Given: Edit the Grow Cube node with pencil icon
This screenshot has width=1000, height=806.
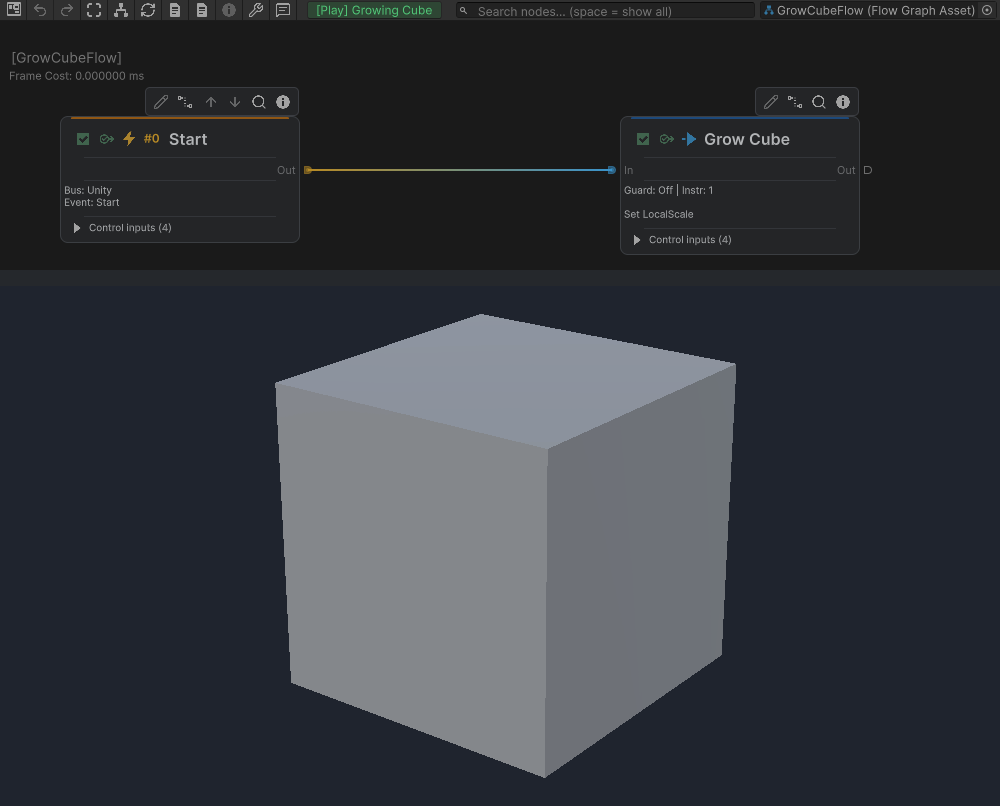Looking at the screenshot, I should pyautogui.click(x=770, y=102).
